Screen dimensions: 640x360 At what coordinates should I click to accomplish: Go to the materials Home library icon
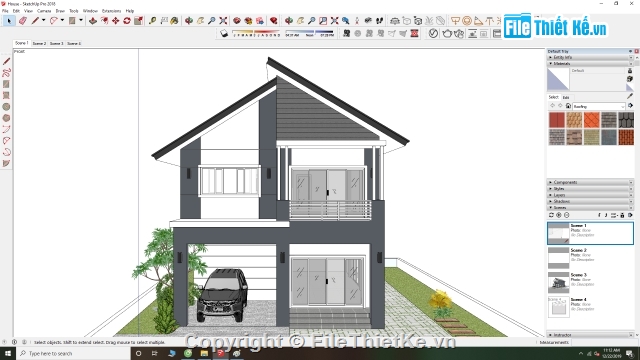[x=568, y=106]
